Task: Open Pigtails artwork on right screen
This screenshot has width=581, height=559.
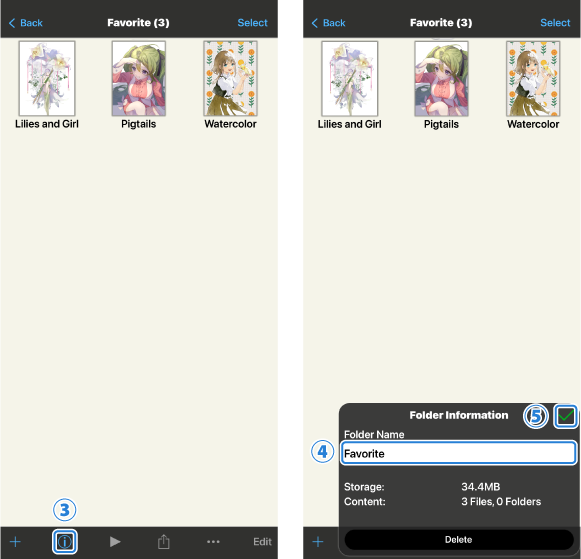Action: coord(441,79)
